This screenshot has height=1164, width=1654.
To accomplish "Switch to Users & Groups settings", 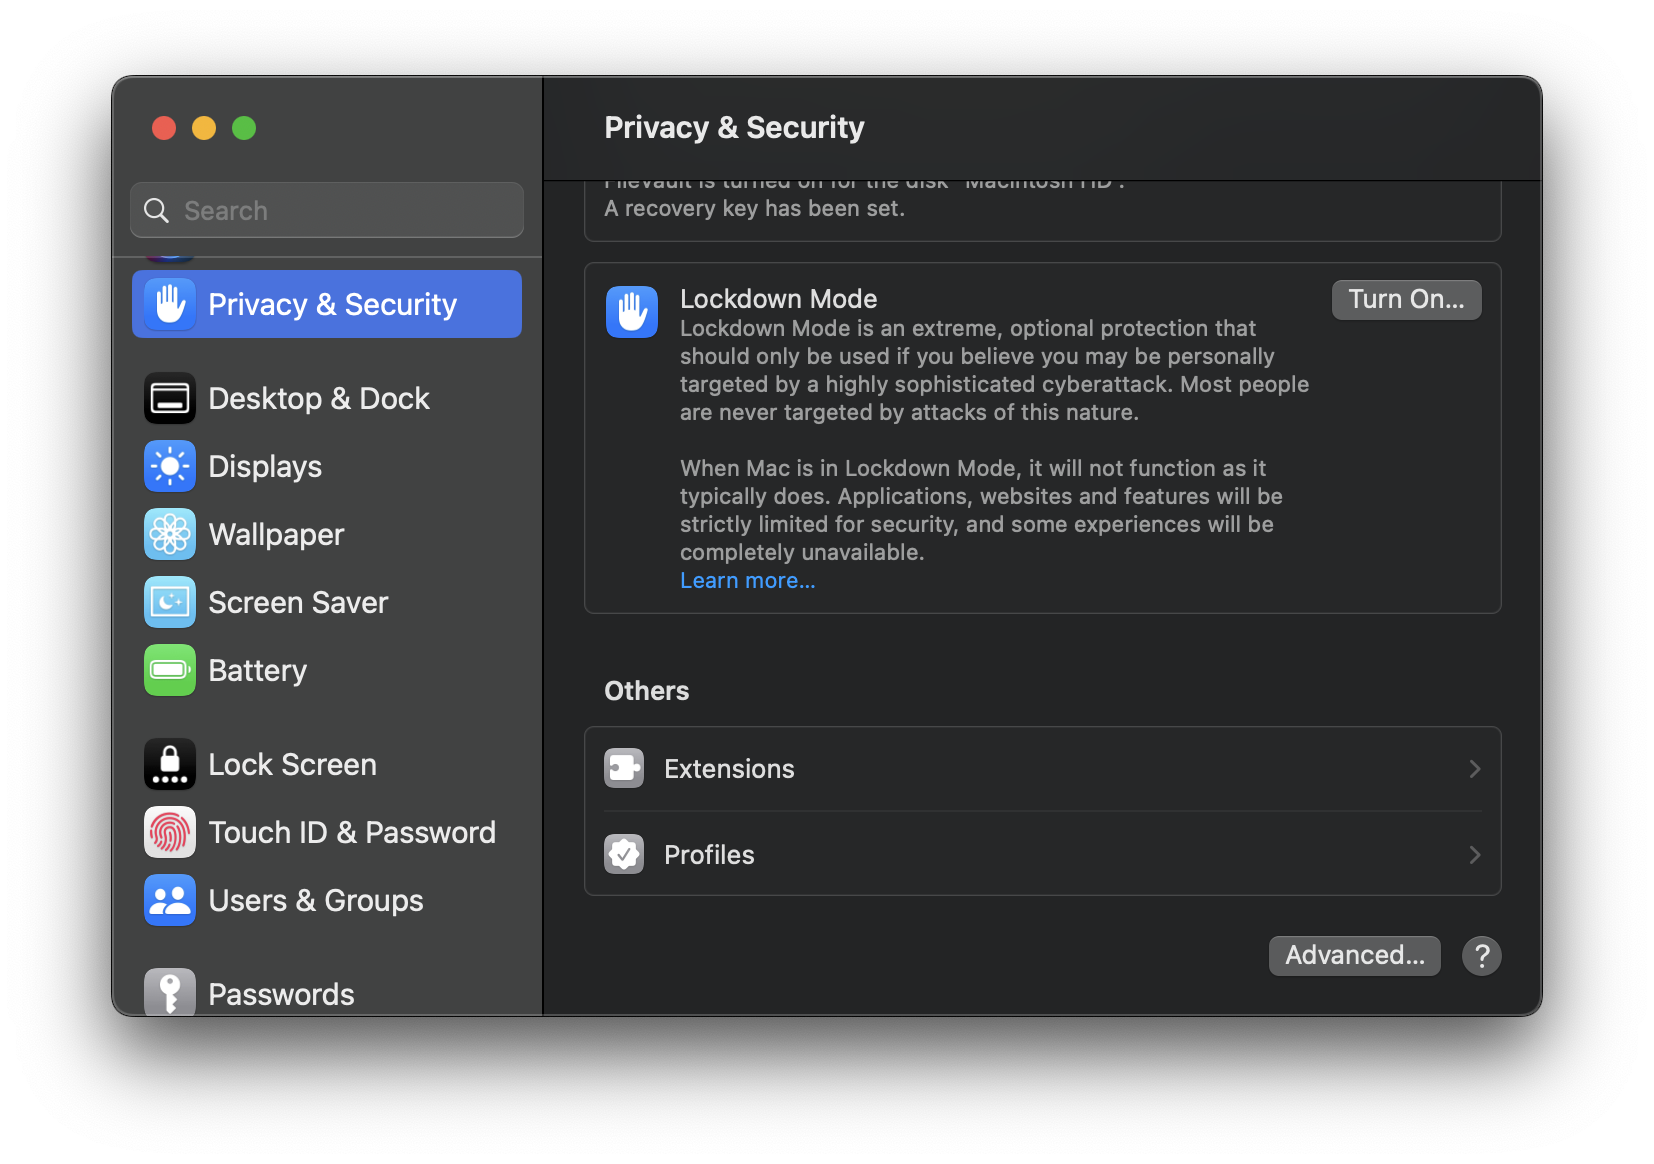I will coord(315,899).
